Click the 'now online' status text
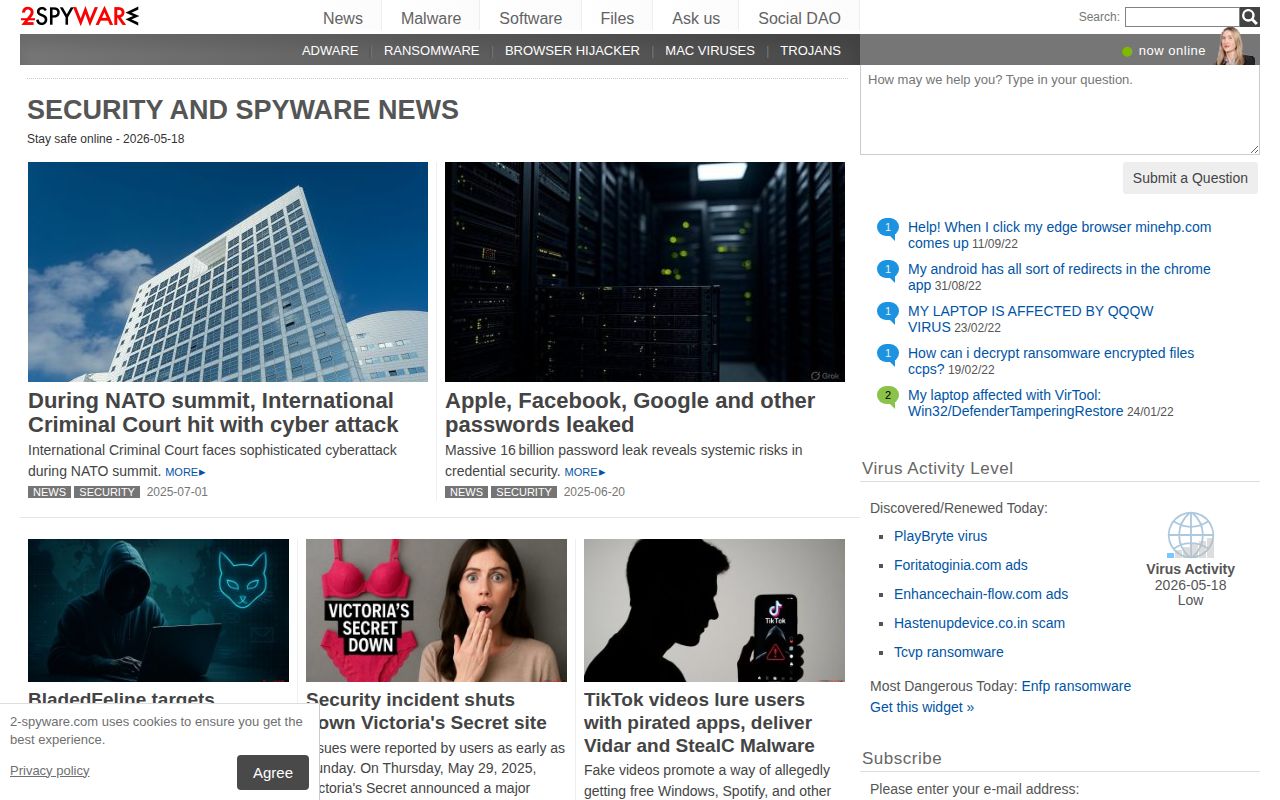Viewport: 1280px width, 800px height. pos(1171,51)
